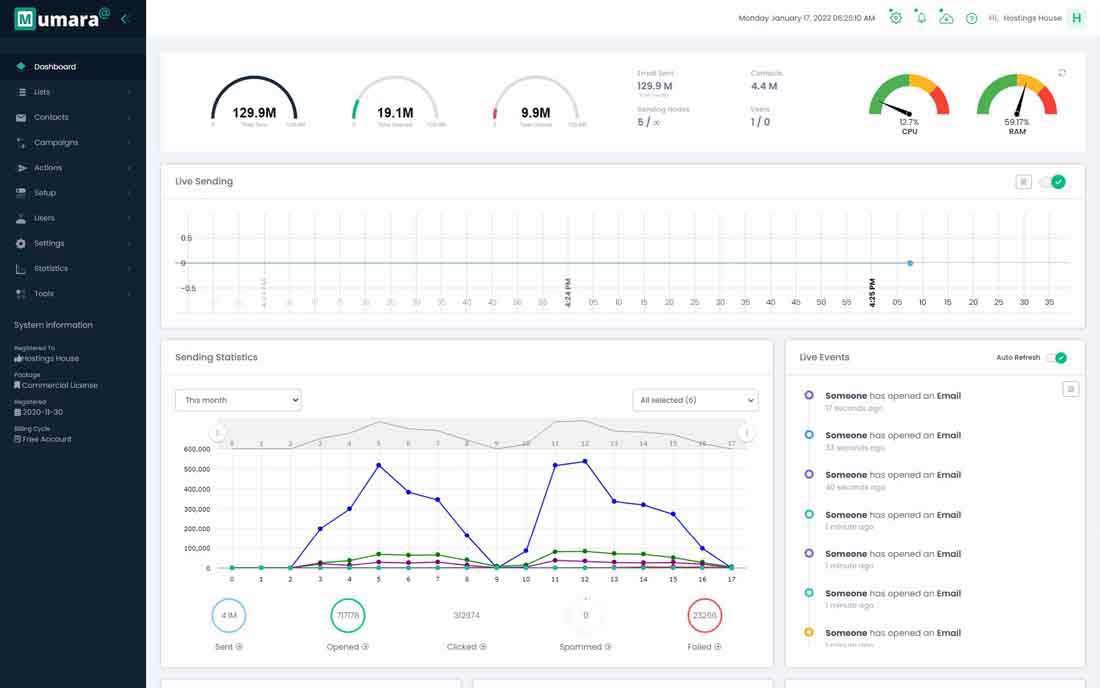Expand the Campaigns sidebar menu
This screenshot has height=688, width=1100.
point(56,143)
